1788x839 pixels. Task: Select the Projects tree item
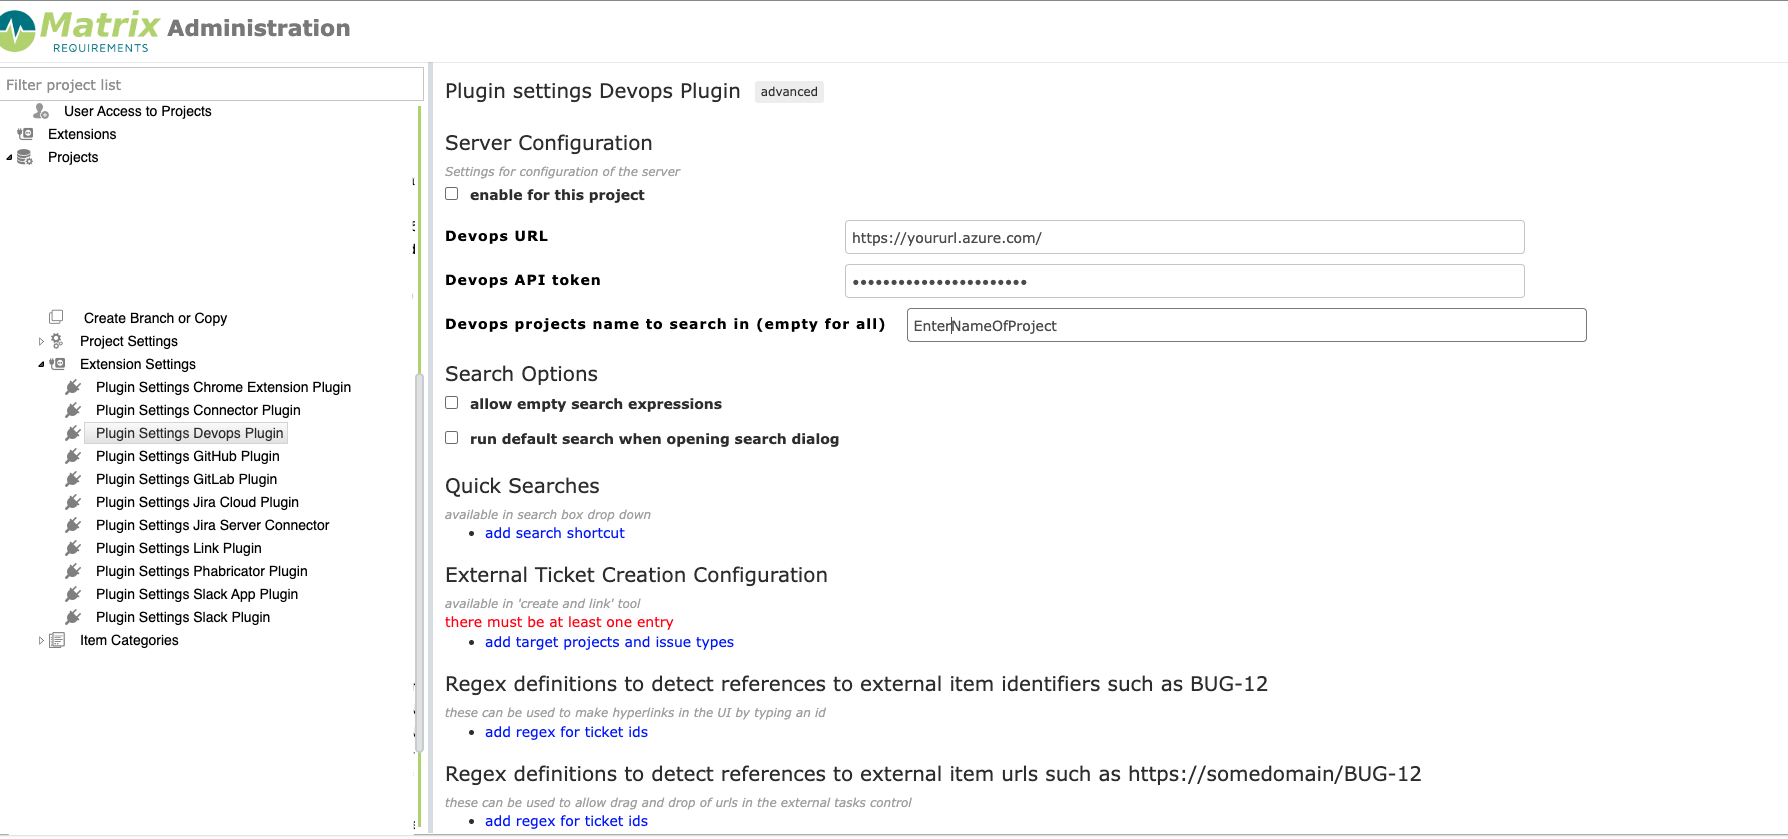[x=73, y=157]
